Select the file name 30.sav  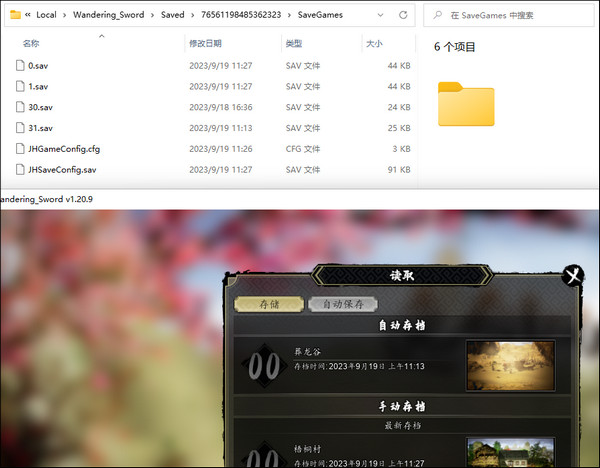pyautogui.click(x=40, y=107)
